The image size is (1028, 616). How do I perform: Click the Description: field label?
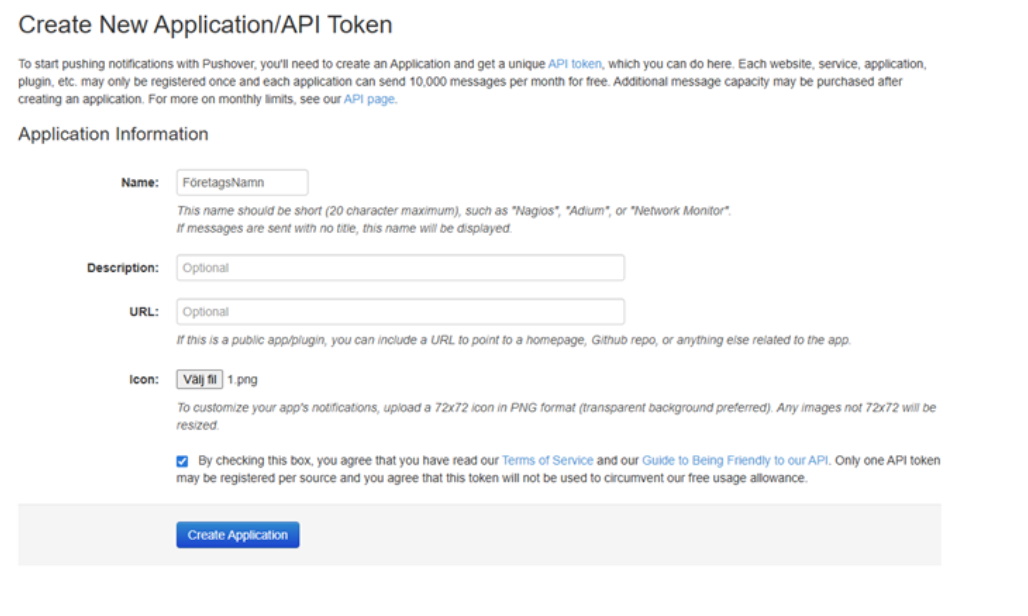(x=124, y=268)
